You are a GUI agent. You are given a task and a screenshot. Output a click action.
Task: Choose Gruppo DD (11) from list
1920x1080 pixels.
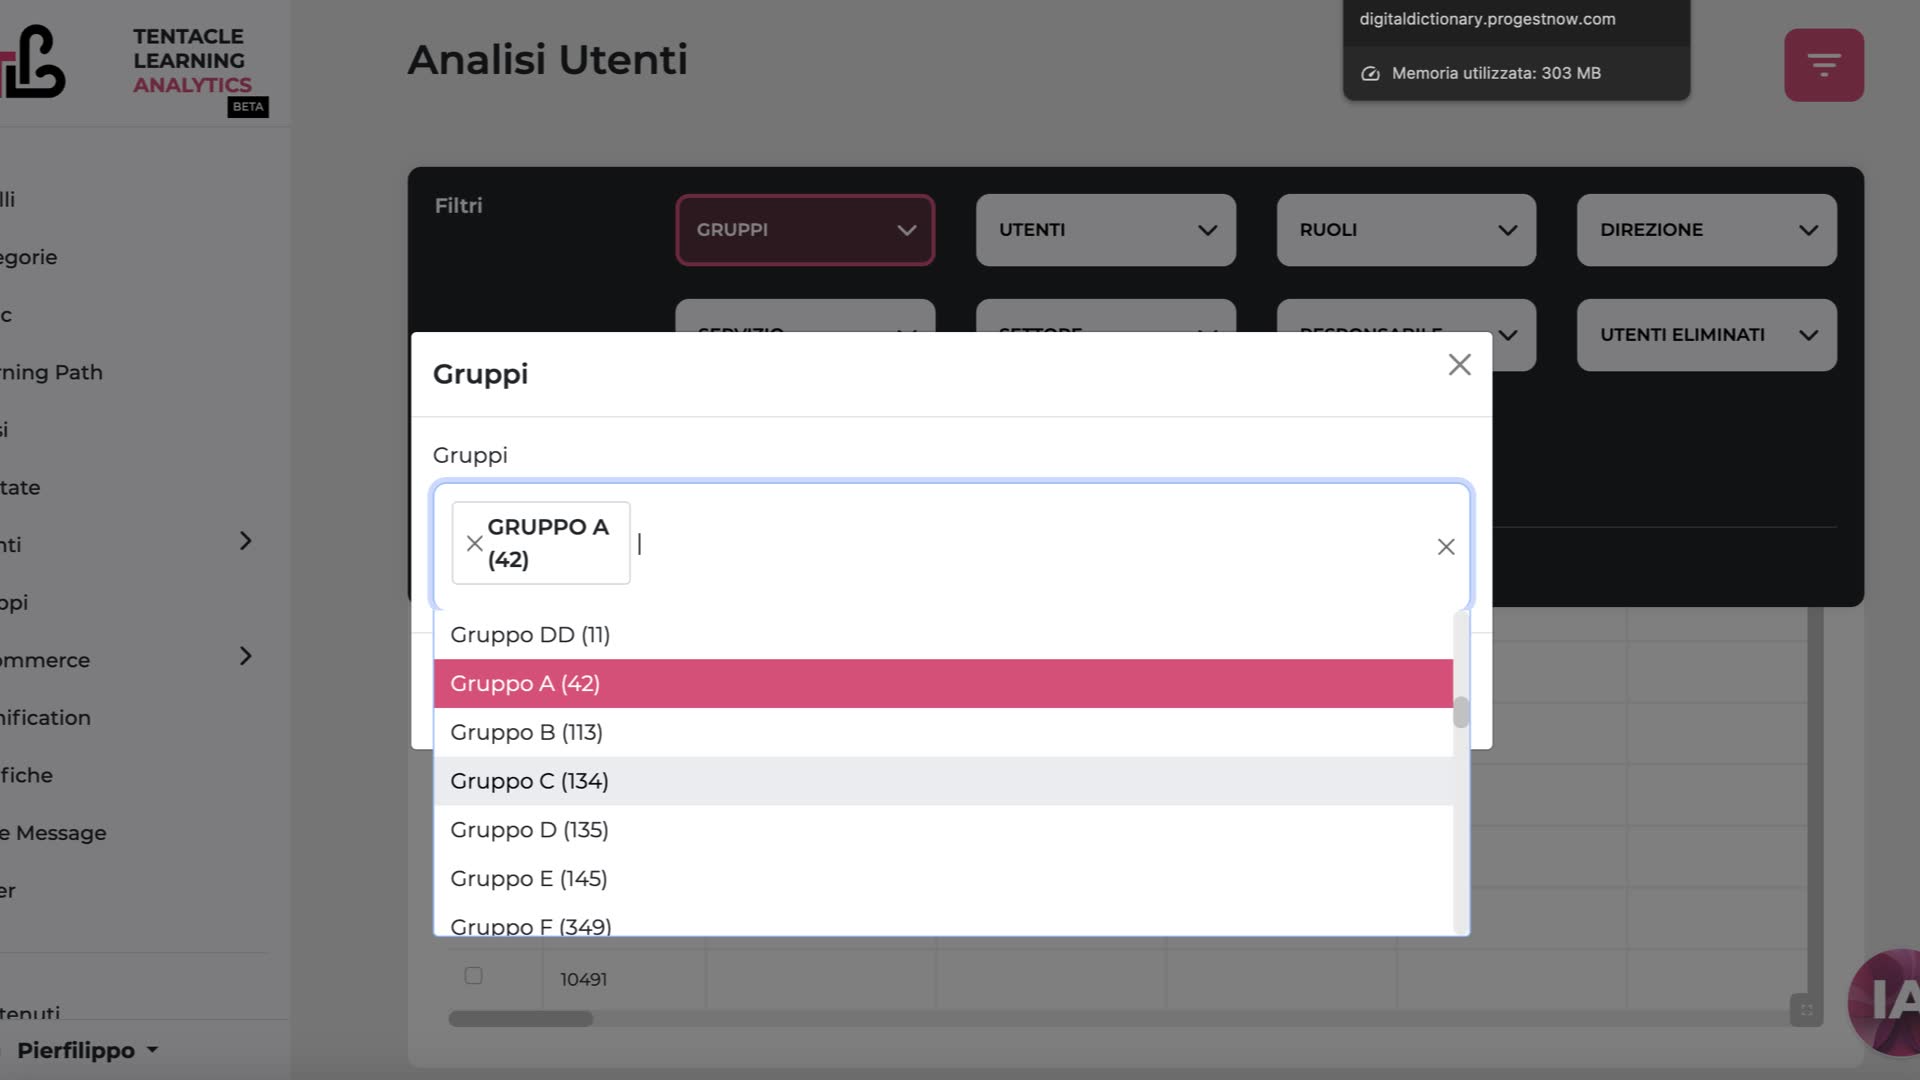pos(529,635)
